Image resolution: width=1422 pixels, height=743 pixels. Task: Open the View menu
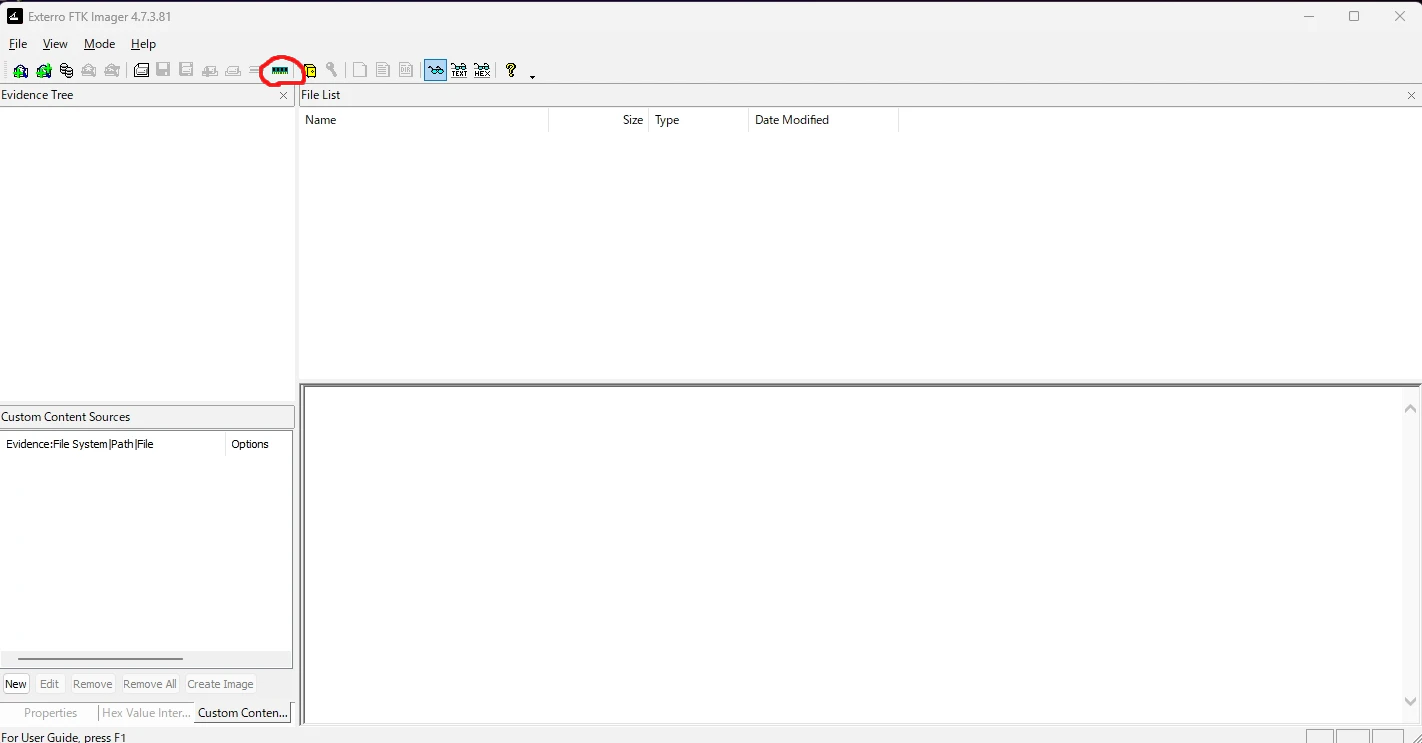55,44
